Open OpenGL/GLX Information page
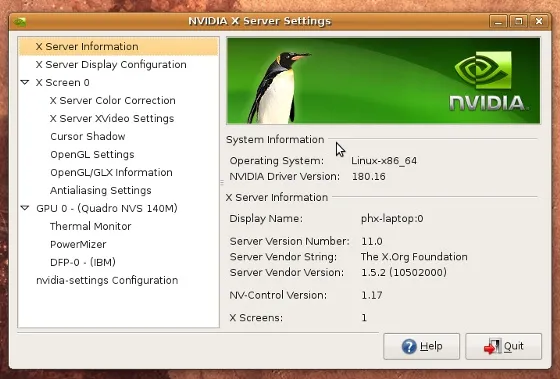This screenshot has width=560, height=379. pos(111,173)
